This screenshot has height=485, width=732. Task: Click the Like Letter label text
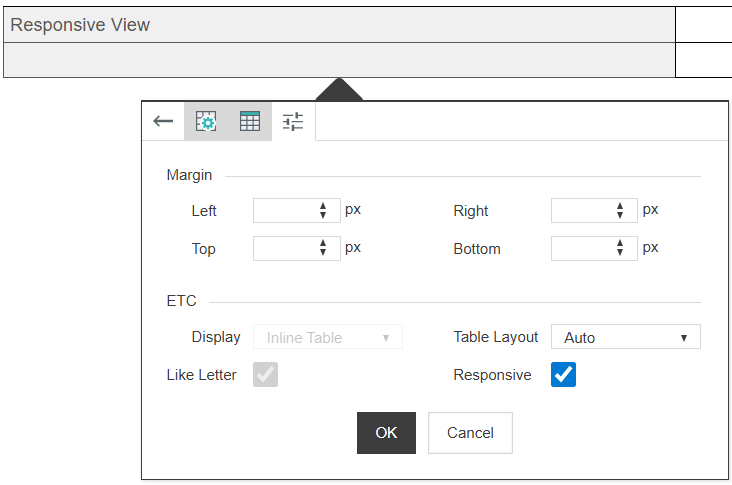pos(201,375)
